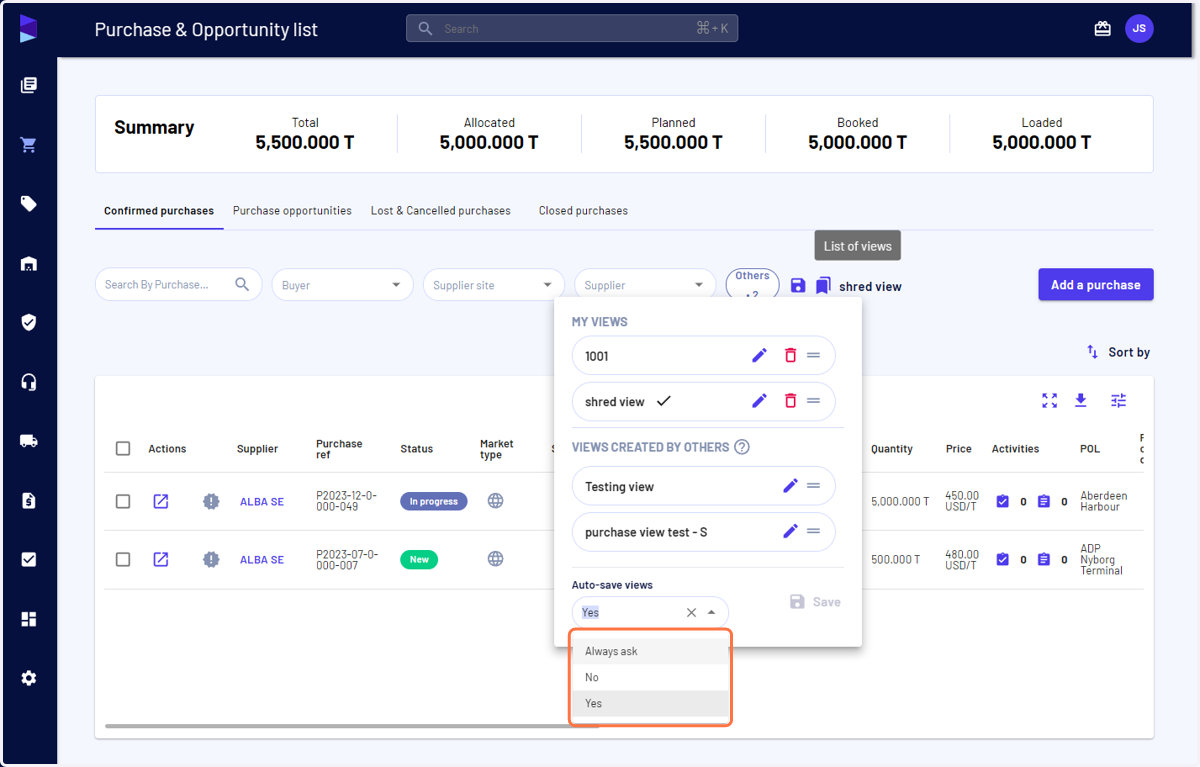Click the download table icon
The height and width of the screenshot is (767, 1200).
[x=1081, y=401]
